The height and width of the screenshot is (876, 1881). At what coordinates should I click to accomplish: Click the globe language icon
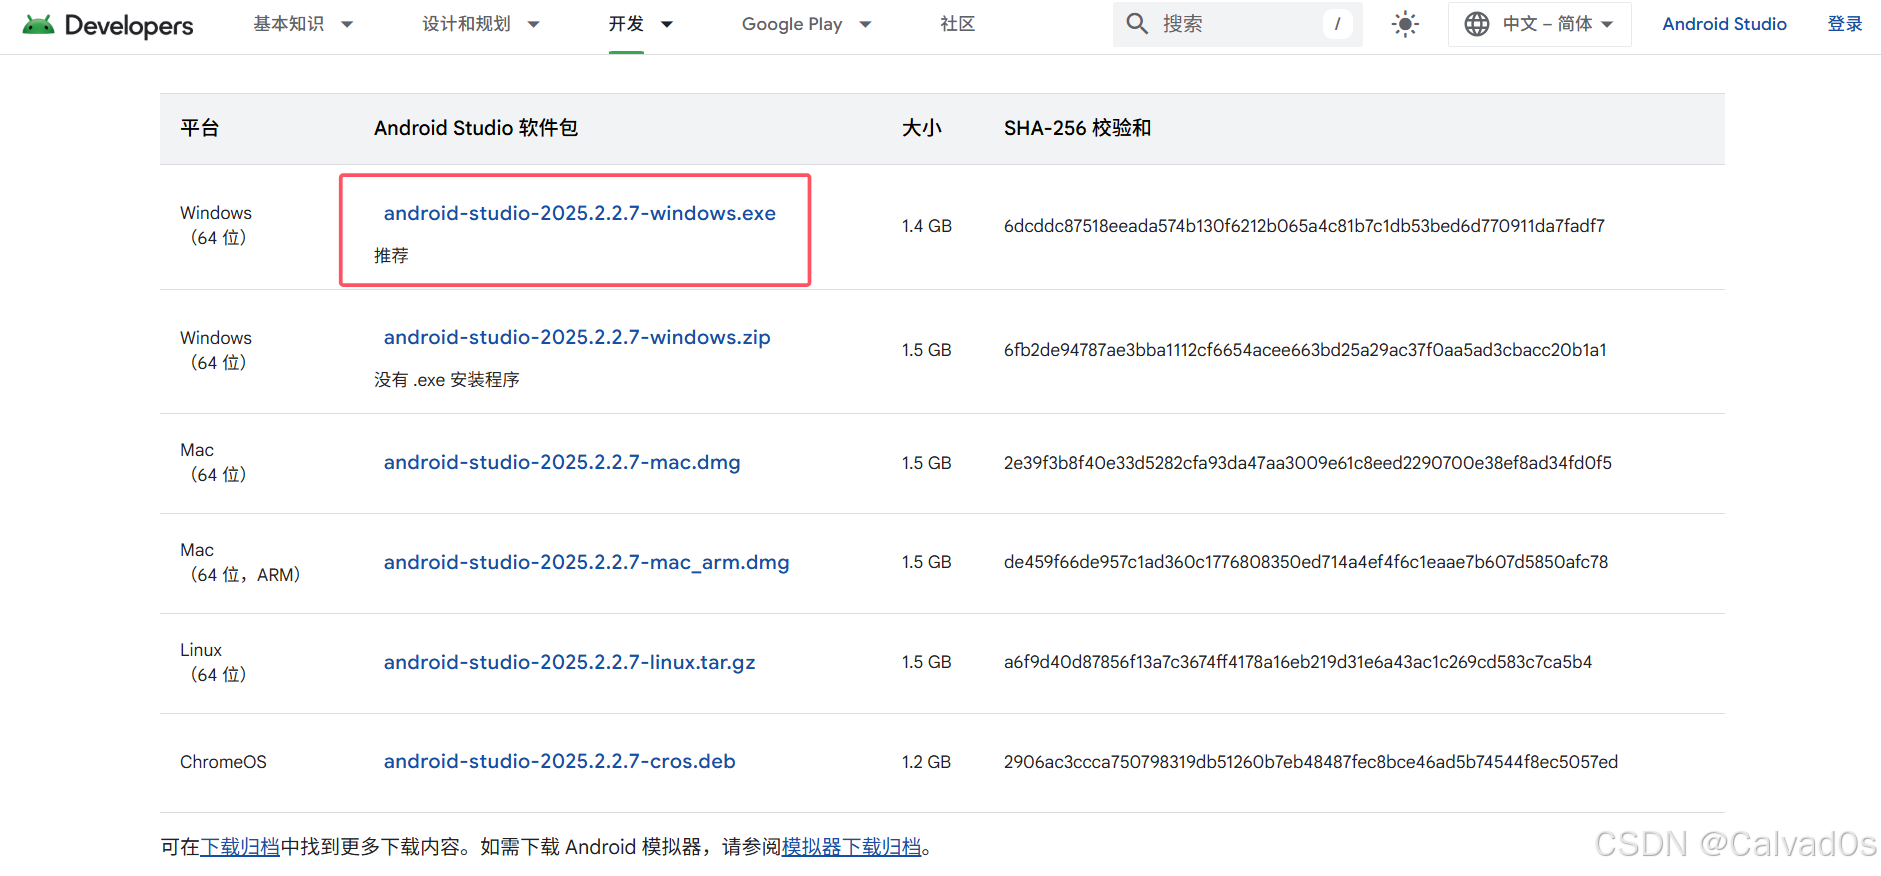[x=1477, y=24]
